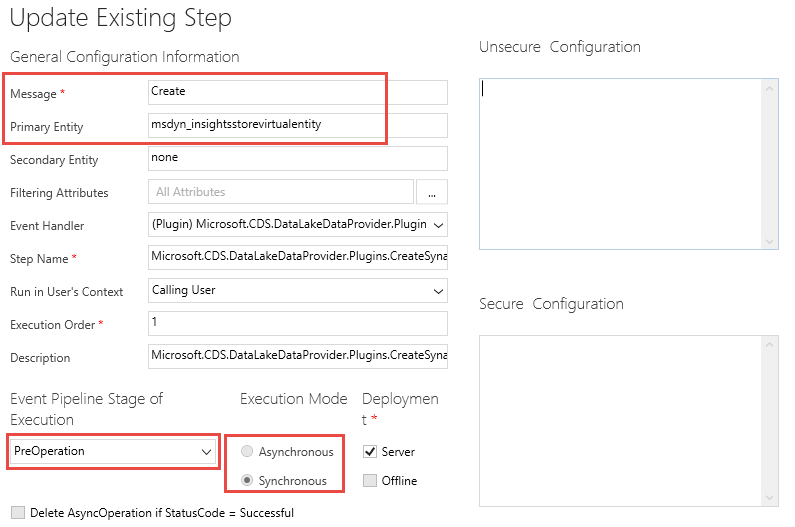Viewport: 795px width, 527px height.
Task: Enable the Offline deployment checkbox
Action: (x=370, y=481)
